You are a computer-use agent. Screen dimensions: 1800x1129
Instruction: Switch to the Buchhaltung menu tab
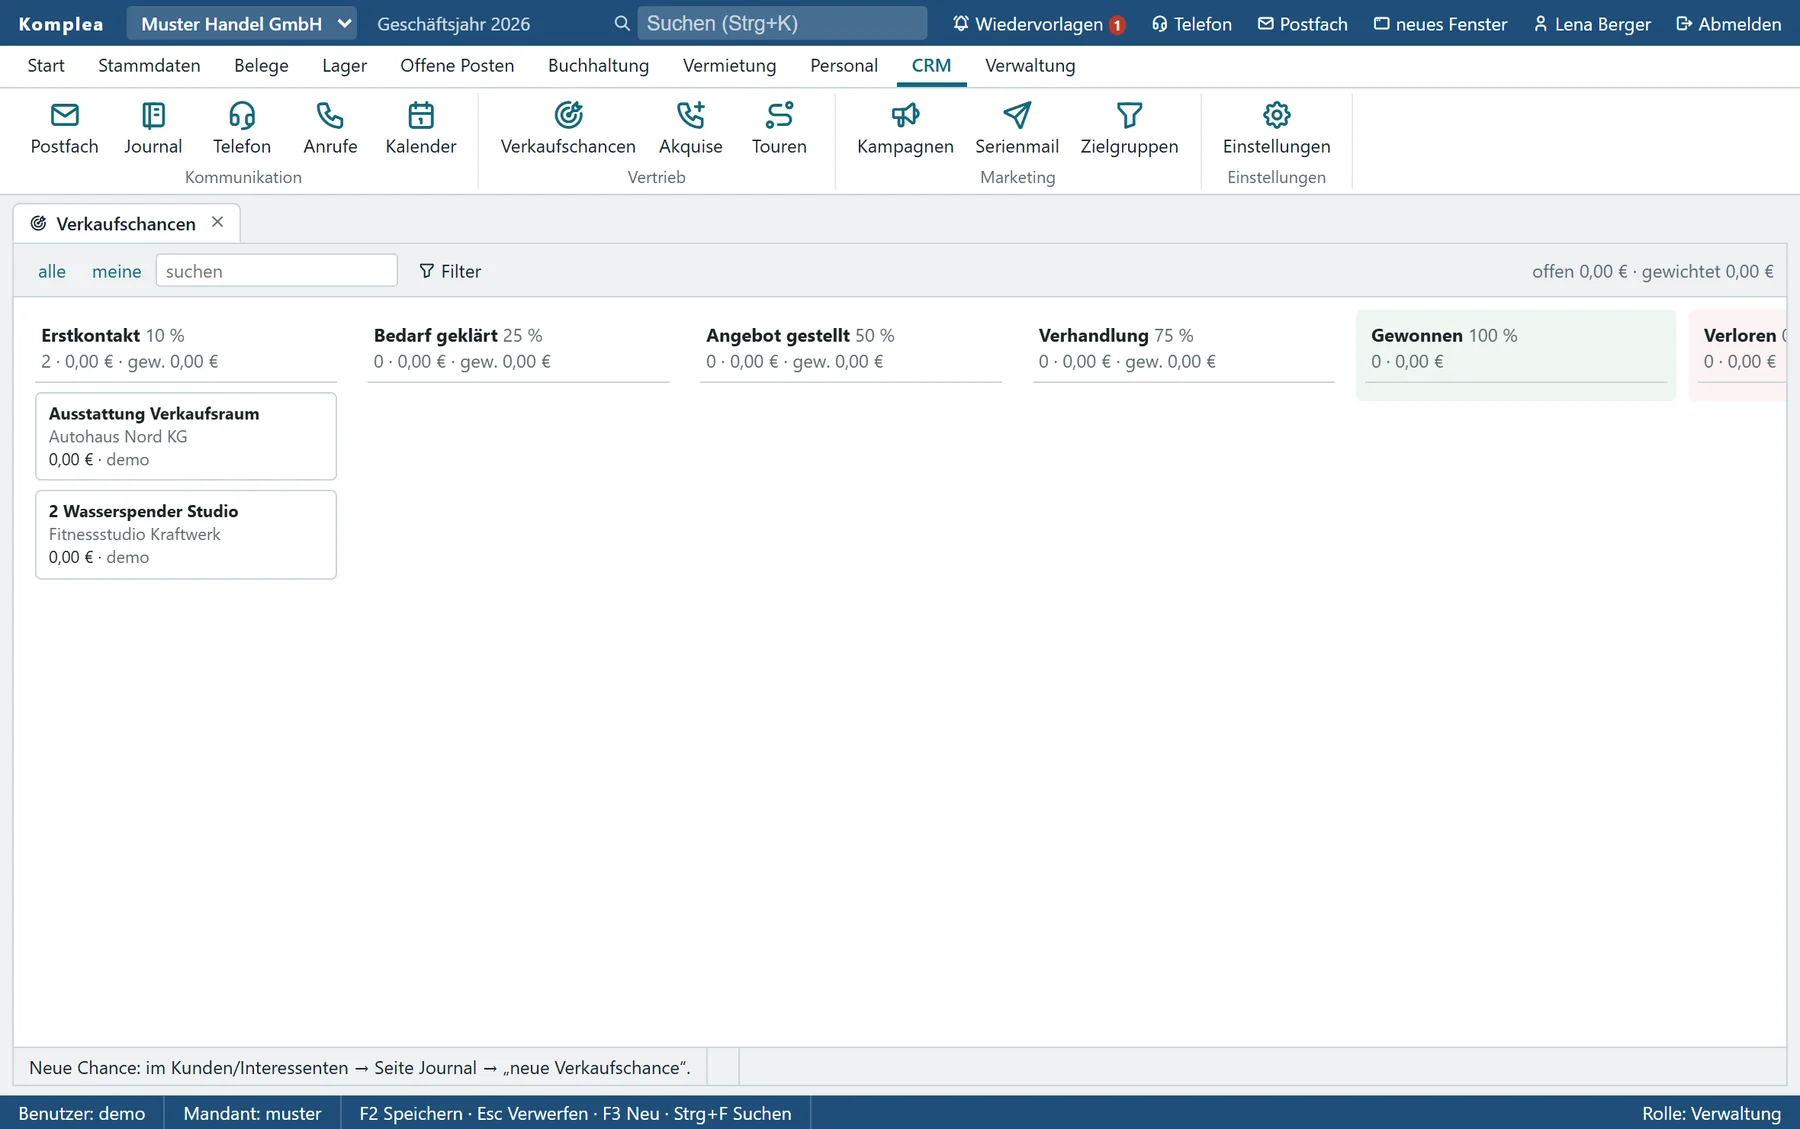pyautogui.click(x=598, y=66)
